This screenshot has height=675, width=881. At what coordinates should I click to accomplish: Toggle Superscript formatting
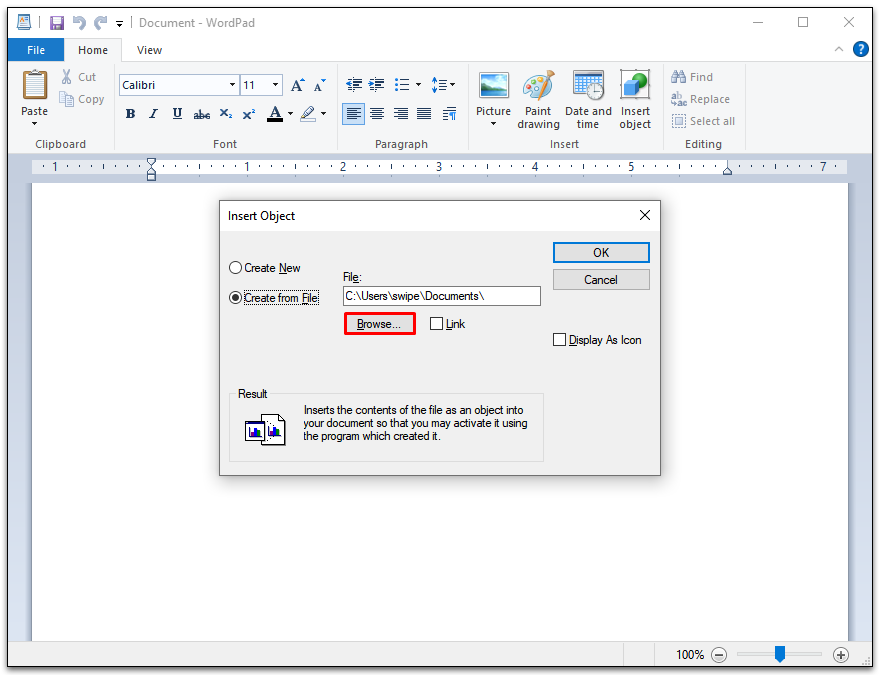coord(249,114)
